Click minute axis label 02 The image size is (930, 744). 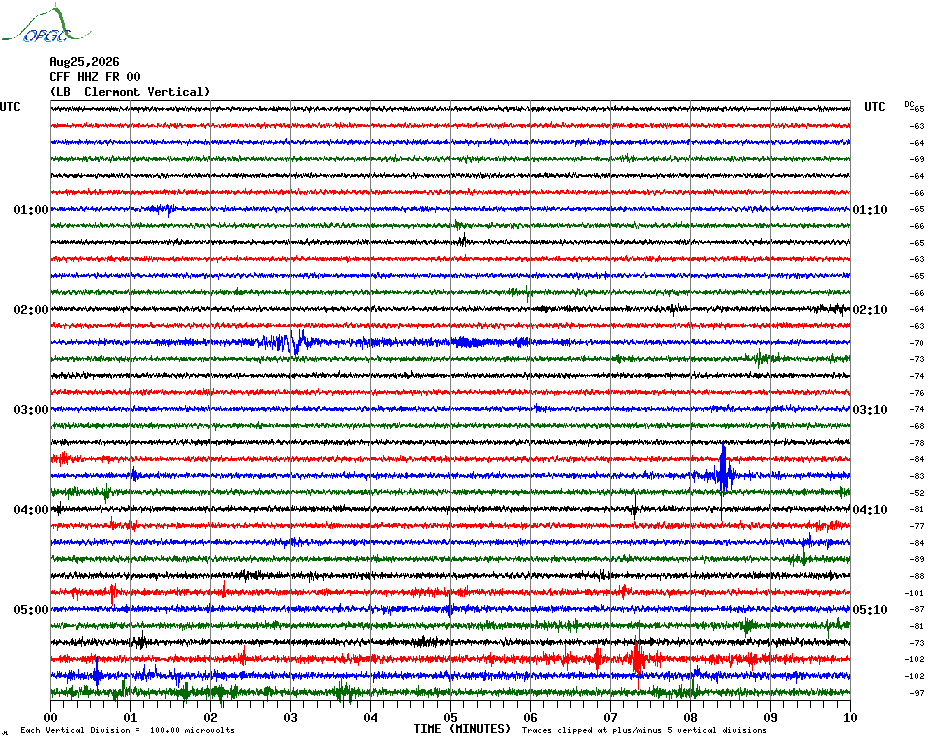(211, 717)
